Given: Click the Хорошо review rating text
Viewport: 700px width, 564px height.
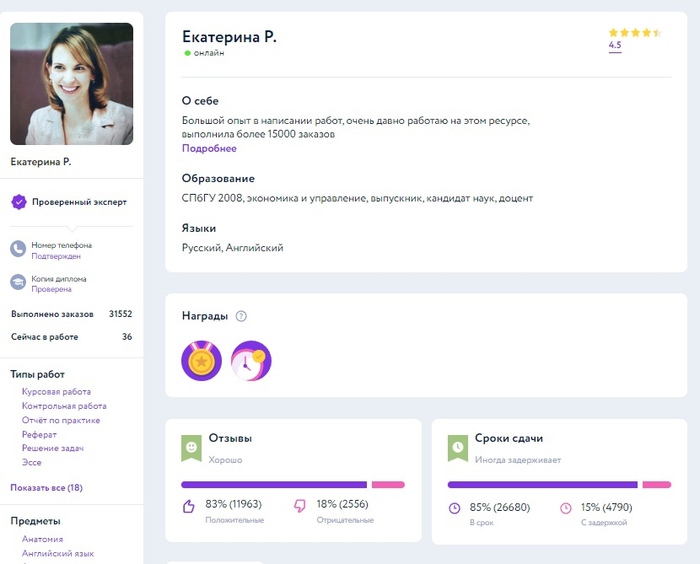Looking at the screenshot, I should coord(225,460).
